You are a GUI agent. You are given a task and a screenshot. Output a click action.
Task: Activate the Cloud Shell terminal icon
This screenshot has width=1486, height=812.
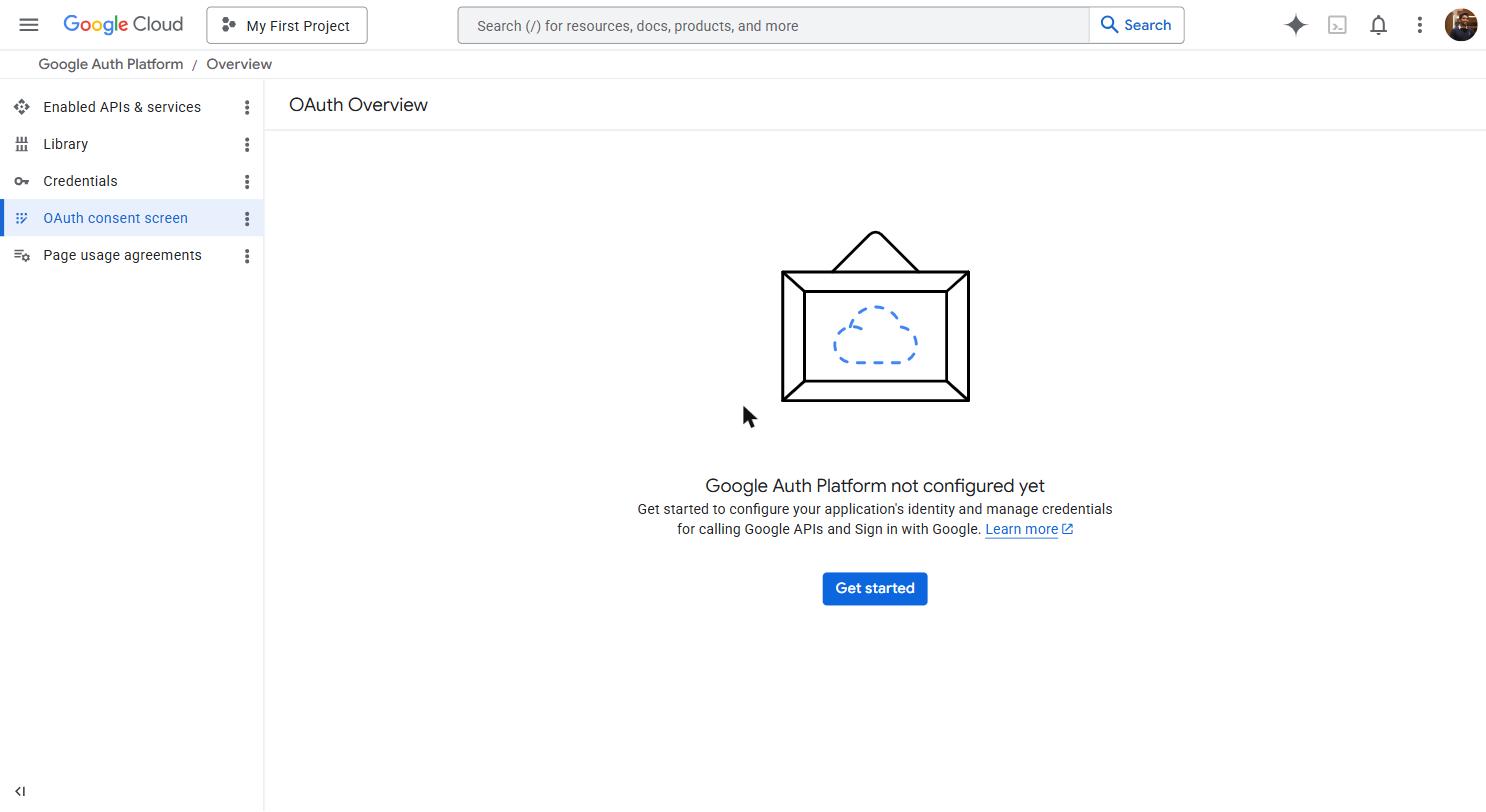point(1337,25)
